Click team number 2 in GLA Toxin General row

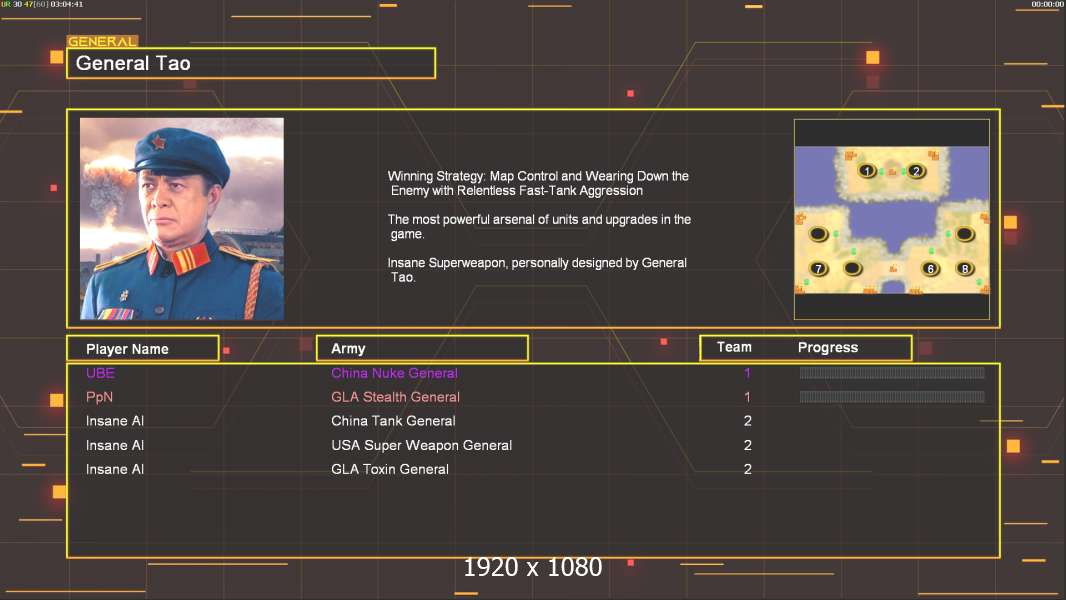click(748, 469)
